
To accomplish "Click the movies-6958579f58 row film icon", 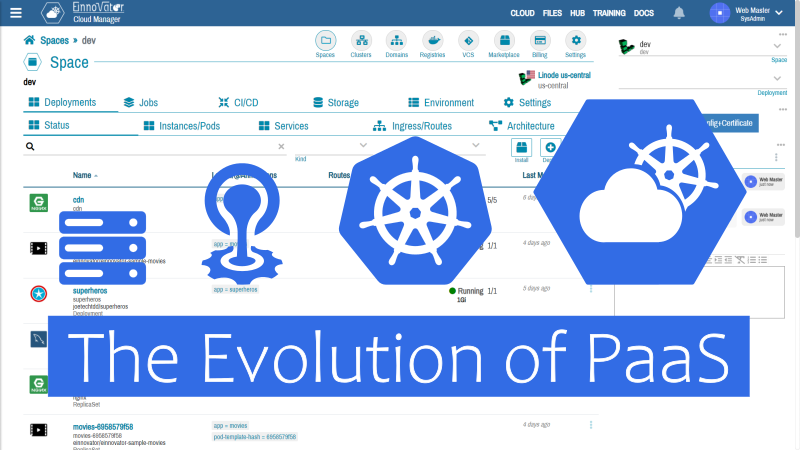I will pyautogui.click(x=38, y=430).
